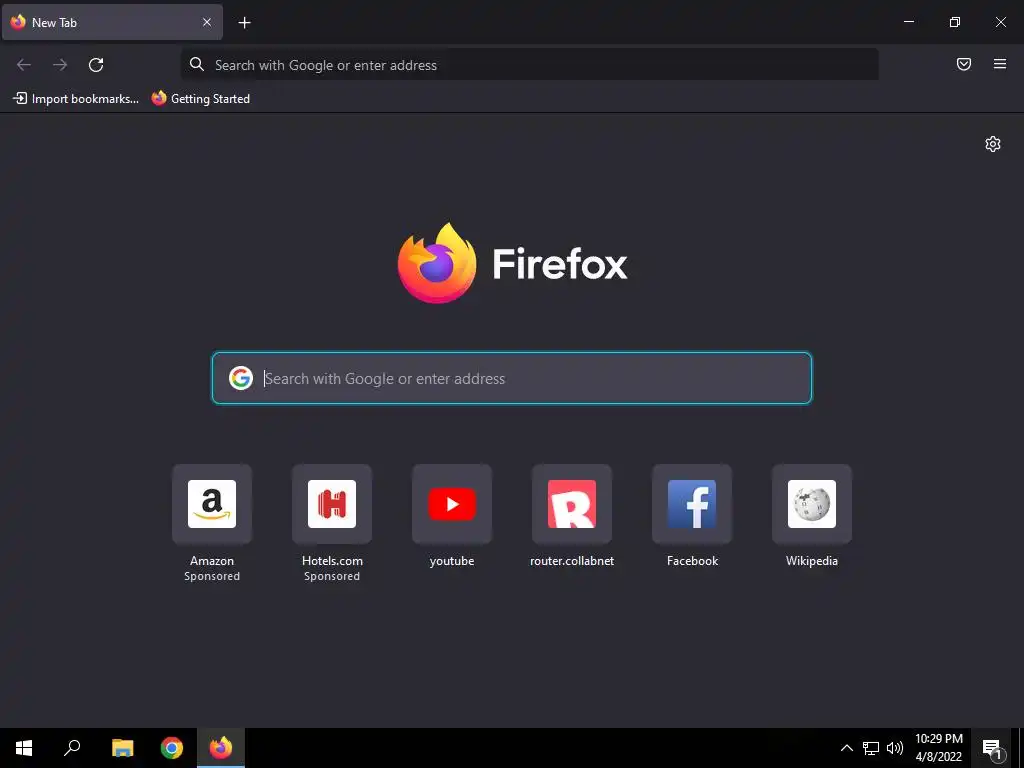1024x768 pixels.
Task: Open Import bookmarks from bookmarks toolbar
Action: pos(76,99)
